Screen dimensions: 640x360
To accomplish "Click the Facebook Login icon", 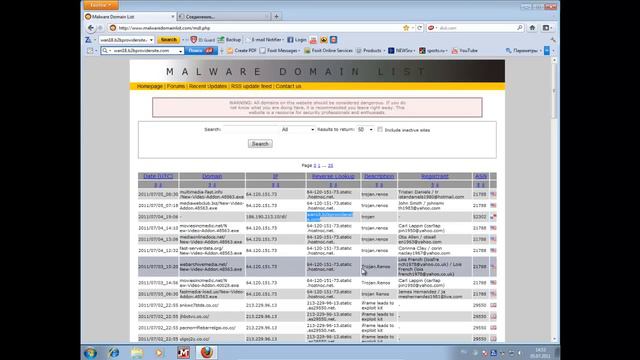I will (x=290, y=40).
